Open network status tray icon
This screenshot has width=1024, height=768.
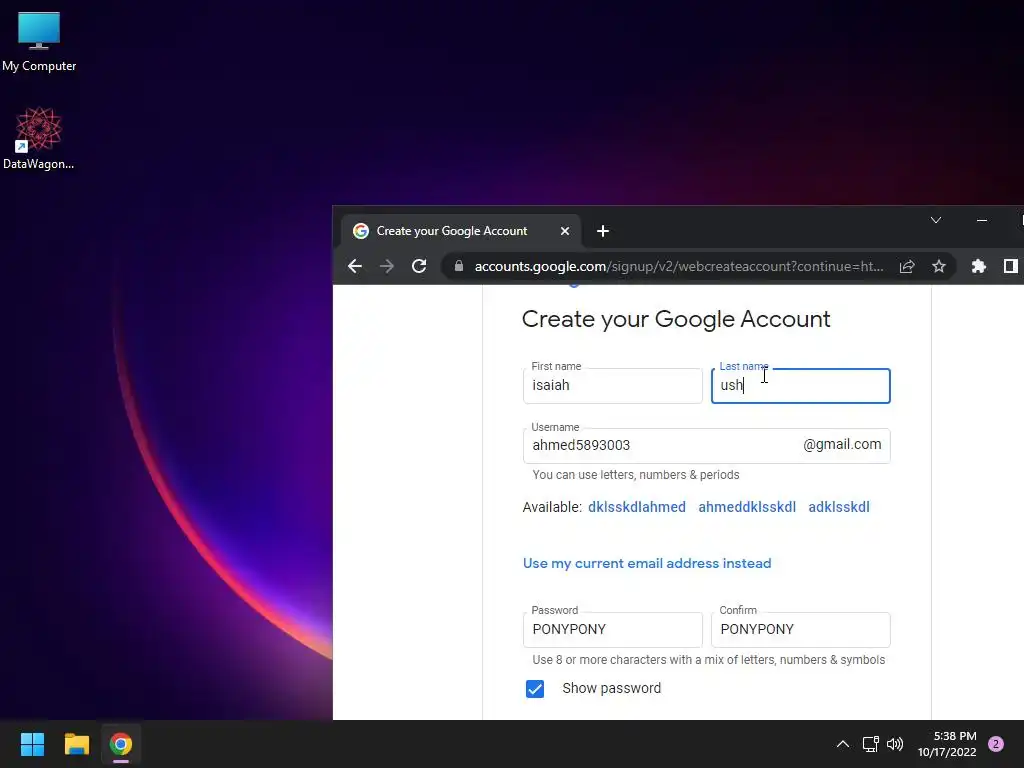[871, 744]
